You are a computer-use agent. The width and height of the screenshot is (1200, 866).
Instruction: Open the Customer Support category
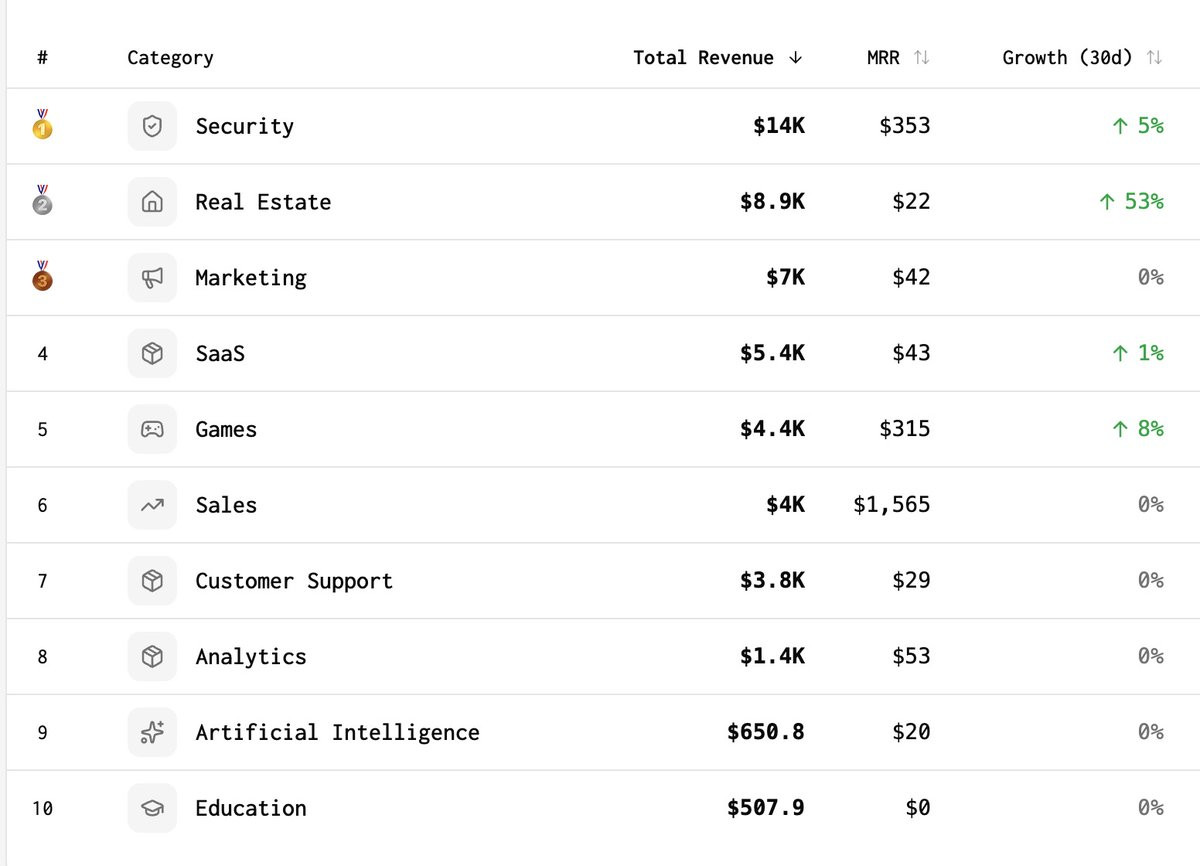pos(294,581)
